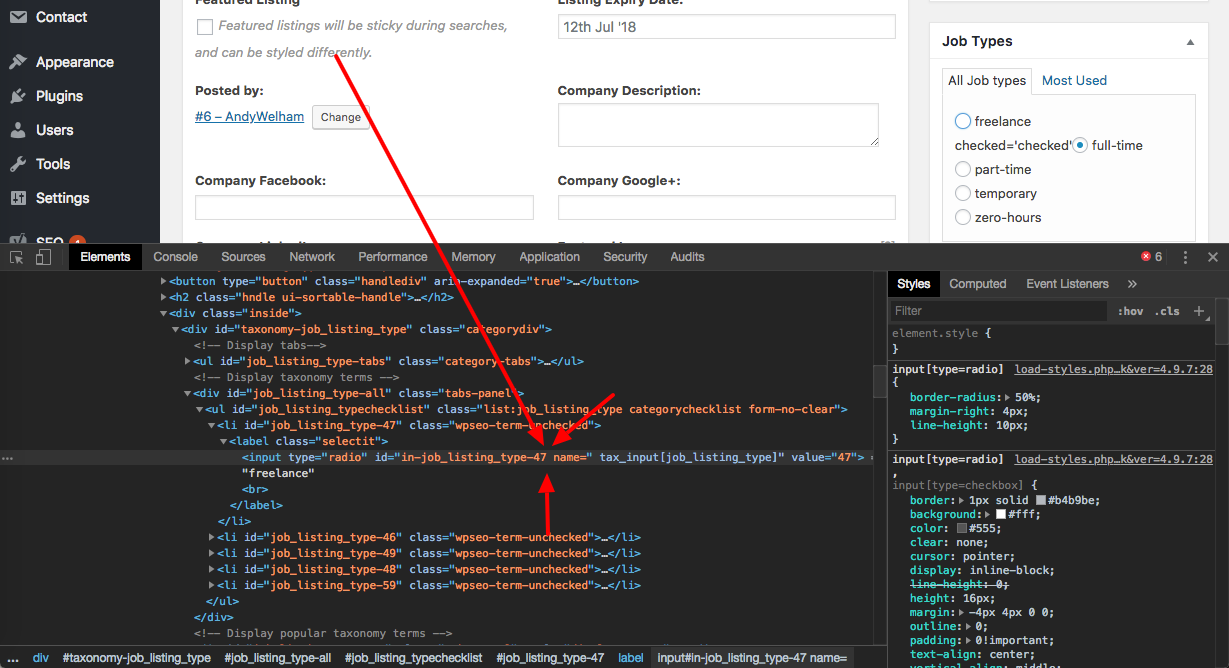Focus the Company Google+ input

point(726,207)
